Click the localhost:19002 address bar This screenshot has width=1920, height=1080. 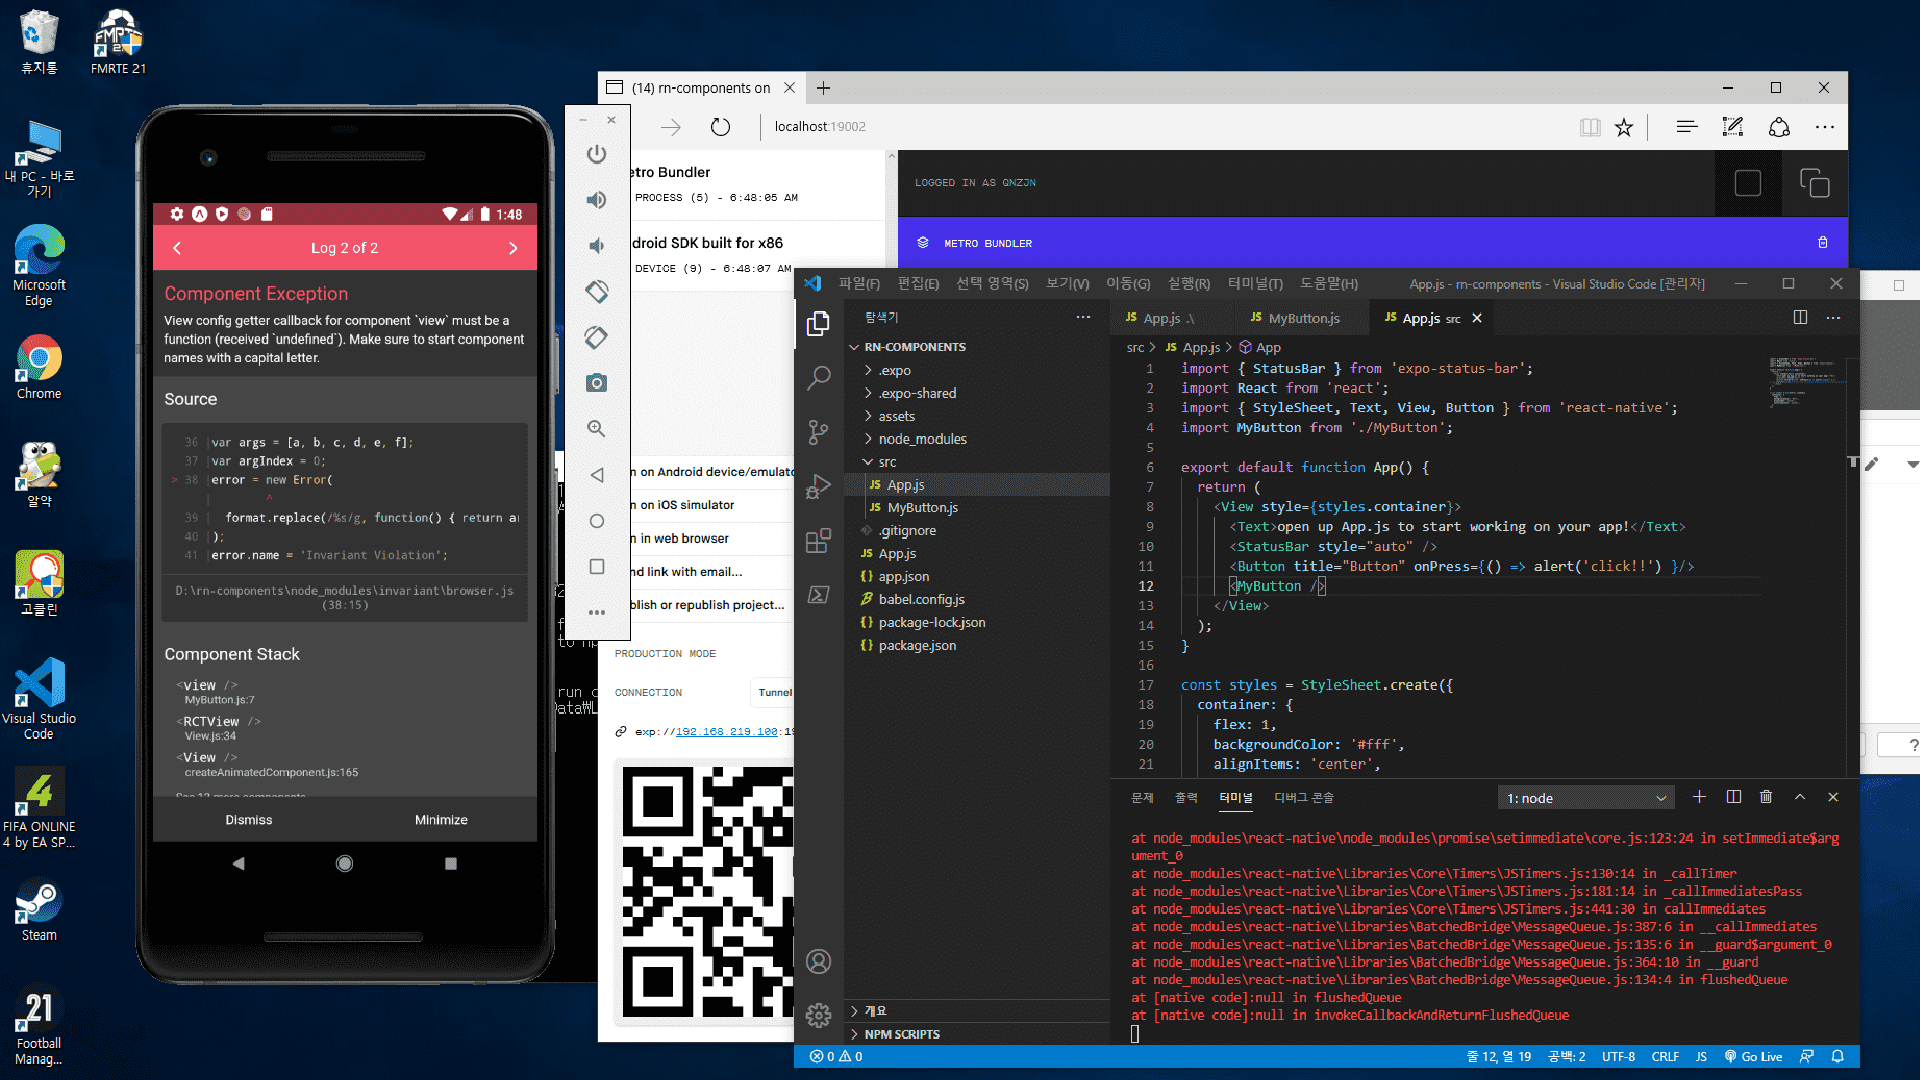tap(820, 127)
